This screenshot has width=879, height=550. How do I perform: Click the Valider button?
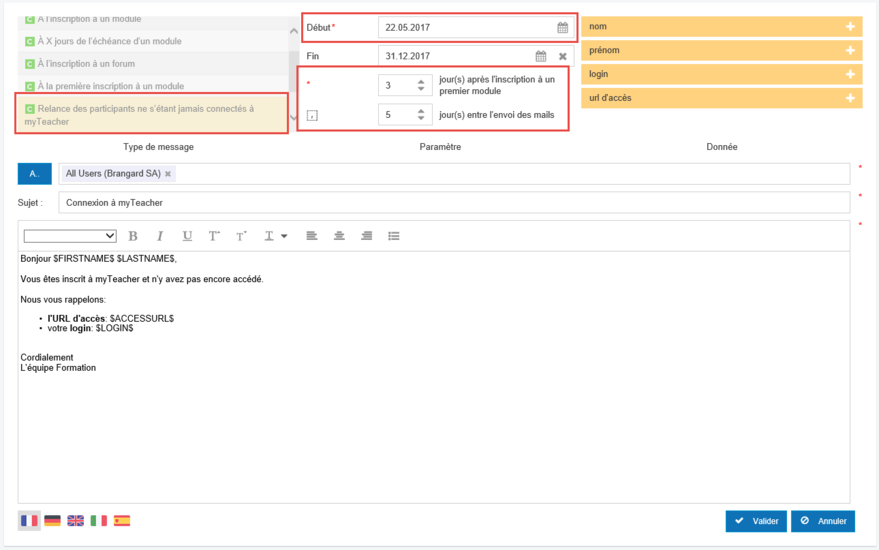tap(755, 521)
